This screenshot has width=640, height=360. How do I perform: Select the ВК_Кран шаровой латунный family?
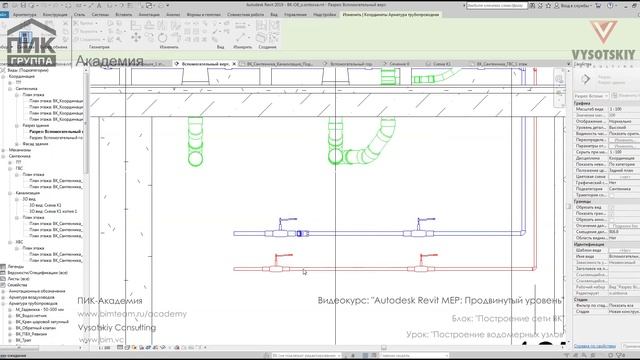tap(42, 322)
